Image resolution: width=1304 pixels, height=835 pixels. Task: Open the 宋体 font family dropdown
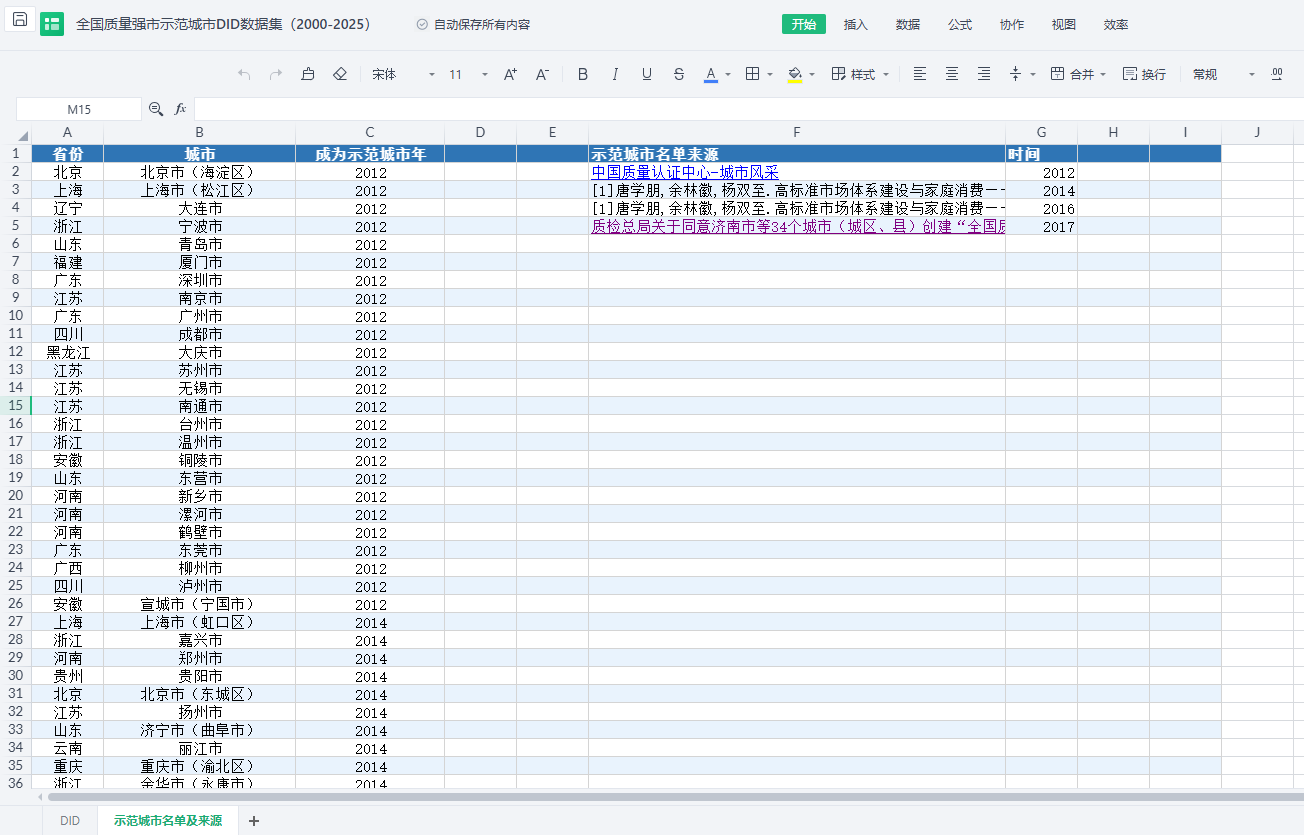403,74
